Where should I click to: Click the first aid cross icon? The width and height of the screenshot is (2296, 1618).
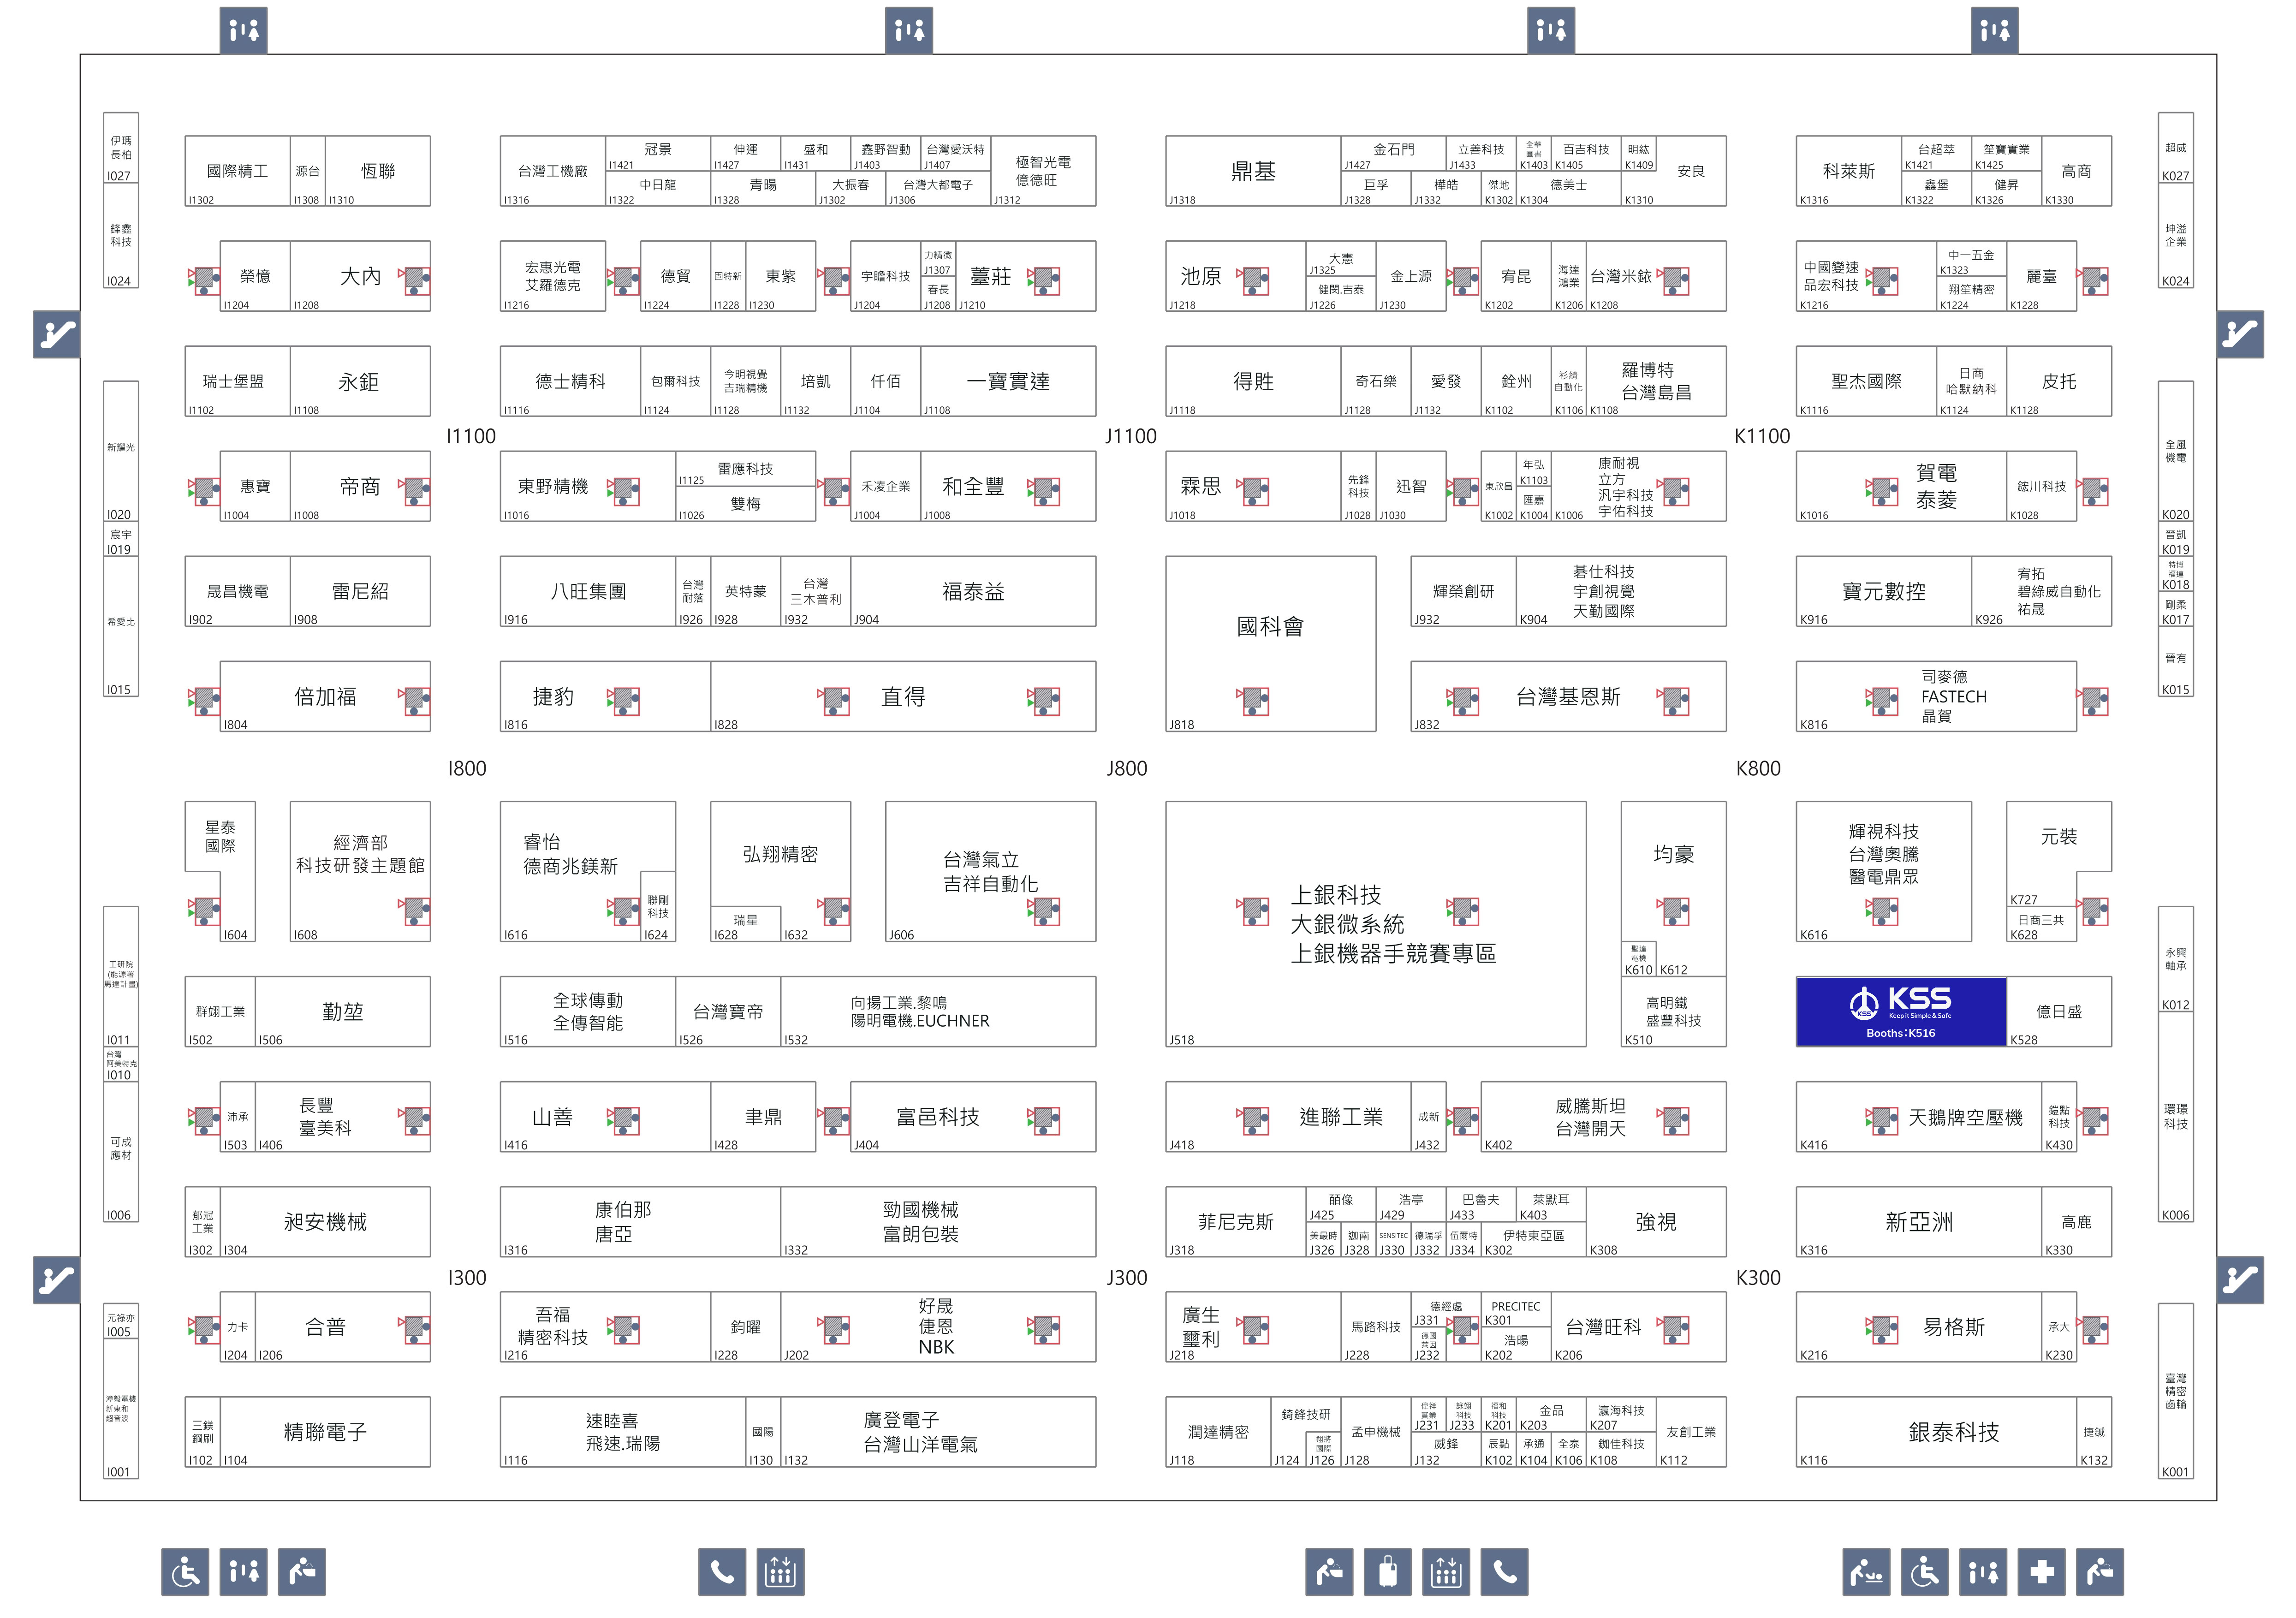pos(2042,1572)
